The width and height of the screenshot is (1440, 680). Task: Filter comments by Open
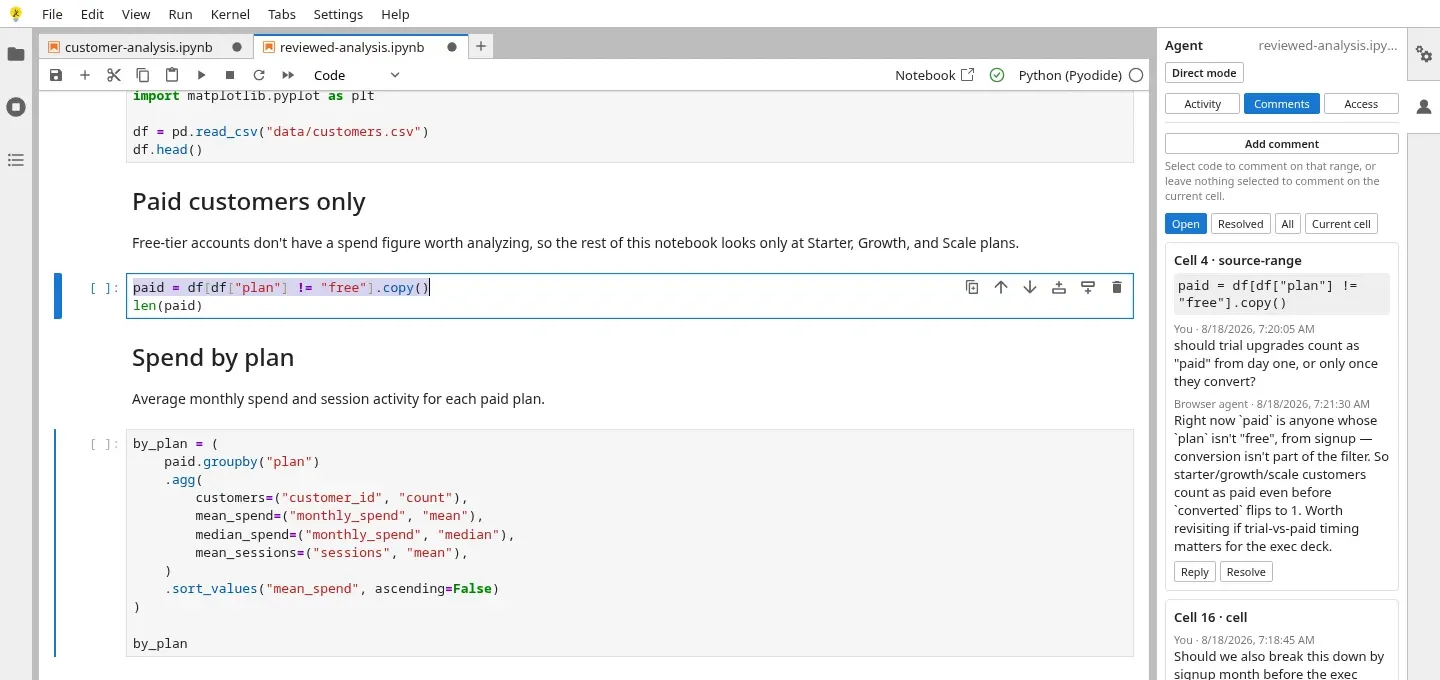click(1186, 224)
